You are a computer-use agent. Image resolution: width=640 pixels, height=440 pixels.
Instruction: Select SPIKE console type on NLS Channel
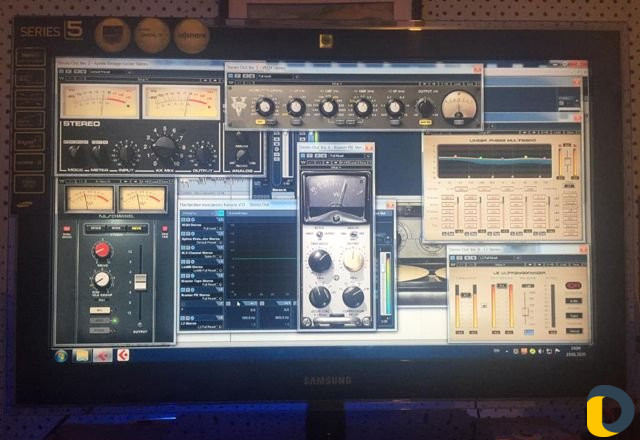tap(96, 229)
